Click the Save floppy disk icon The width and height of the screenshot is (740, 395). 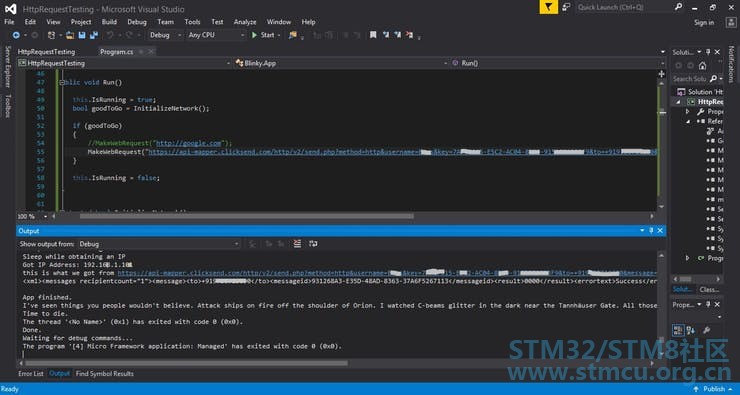pos(82,35)
